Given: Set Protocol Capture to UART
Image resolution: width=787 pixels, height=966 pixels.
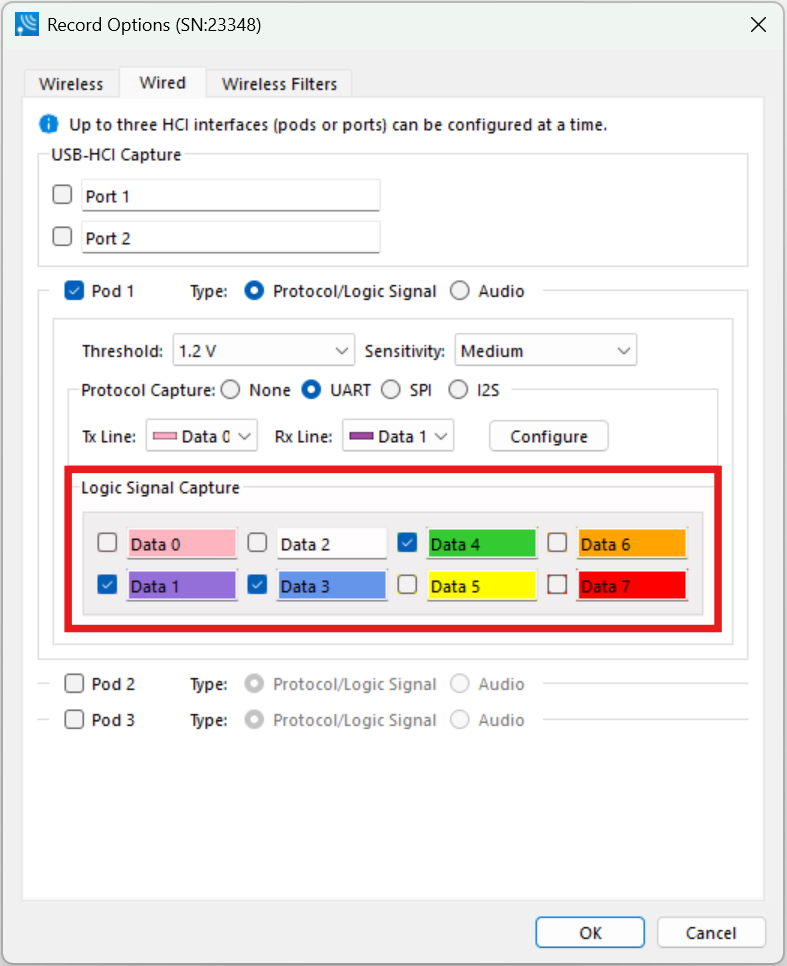Looking at the screenshot, I should (x=311, y=389).
